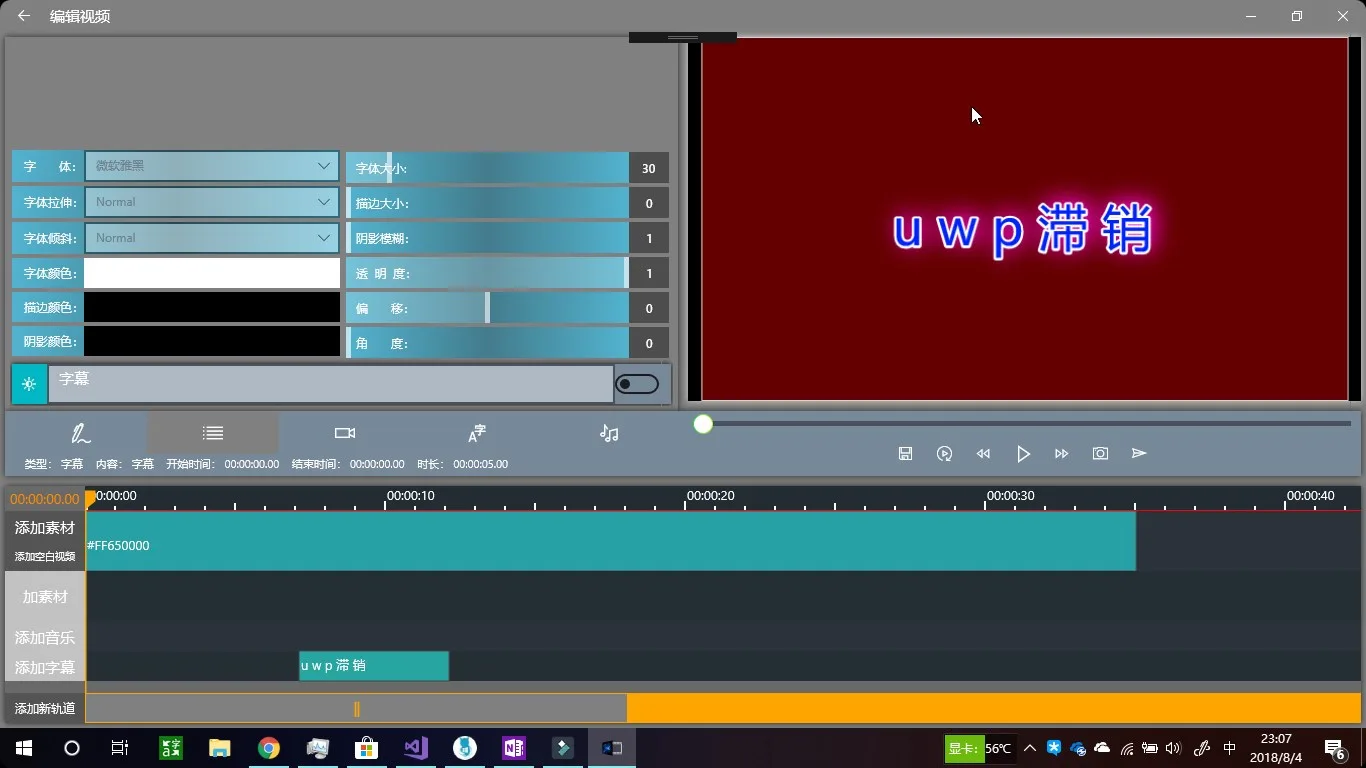Click 添加新轨道 add new track
This screenshot has width=1366, height=768.
(45, 708)
